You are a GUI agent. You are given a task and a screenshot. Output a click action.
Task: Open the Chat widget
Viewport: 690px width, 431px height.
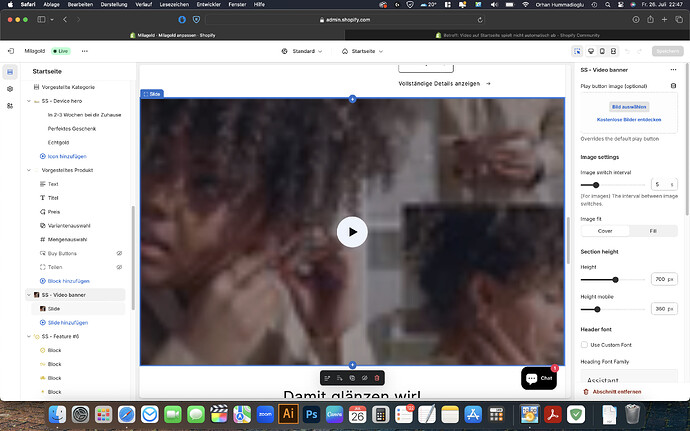click(x=539, y=378)
